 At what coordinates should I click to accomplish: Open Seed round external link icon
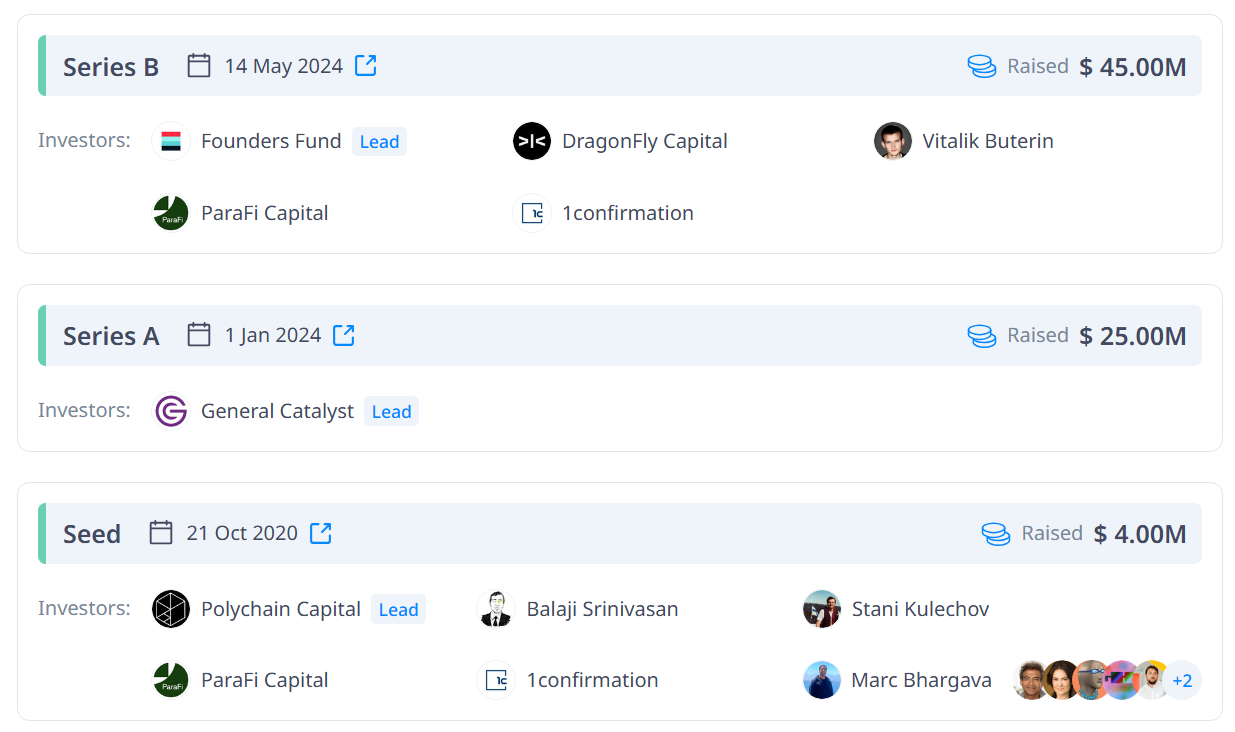point(320,533)
